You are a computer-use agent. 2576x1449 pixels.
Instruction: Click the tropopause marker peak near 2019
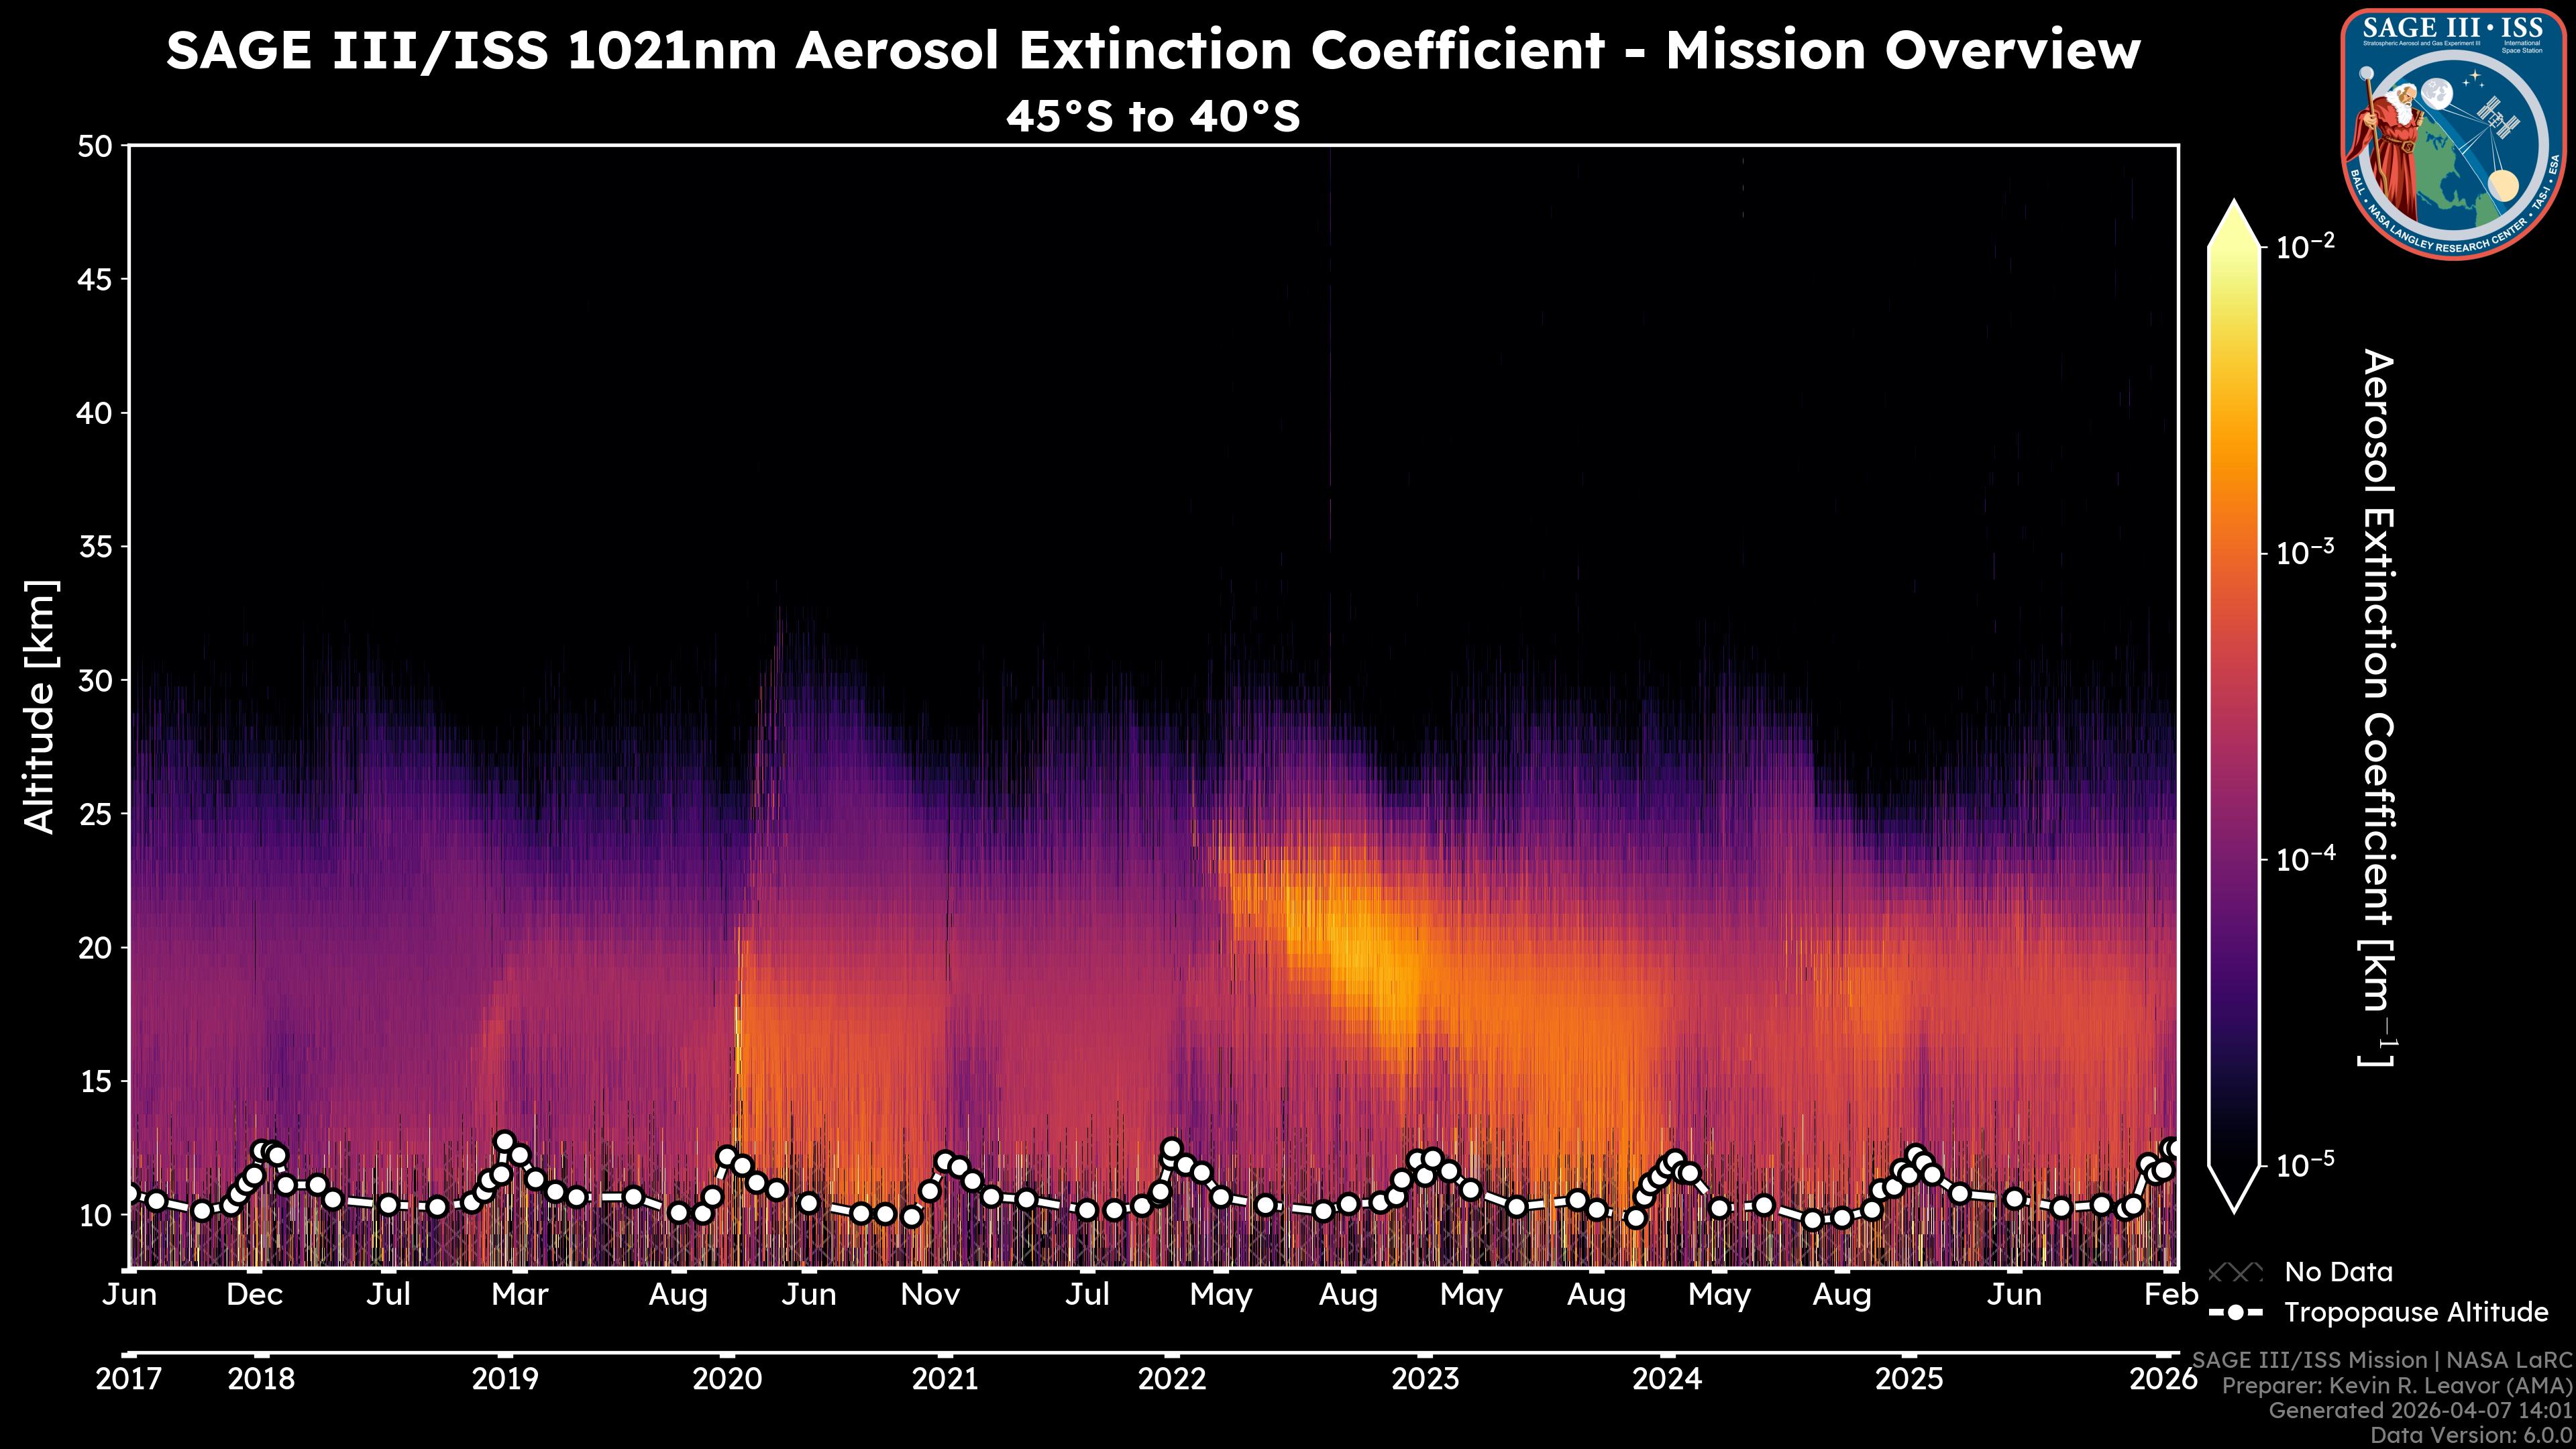point(505,1142)
